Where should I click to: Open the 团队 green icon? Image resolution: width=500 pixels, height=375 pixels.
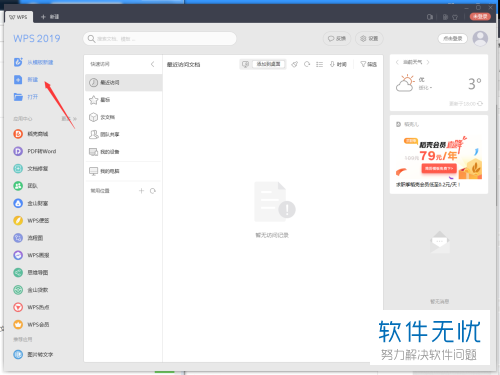[x=18, y=186]
